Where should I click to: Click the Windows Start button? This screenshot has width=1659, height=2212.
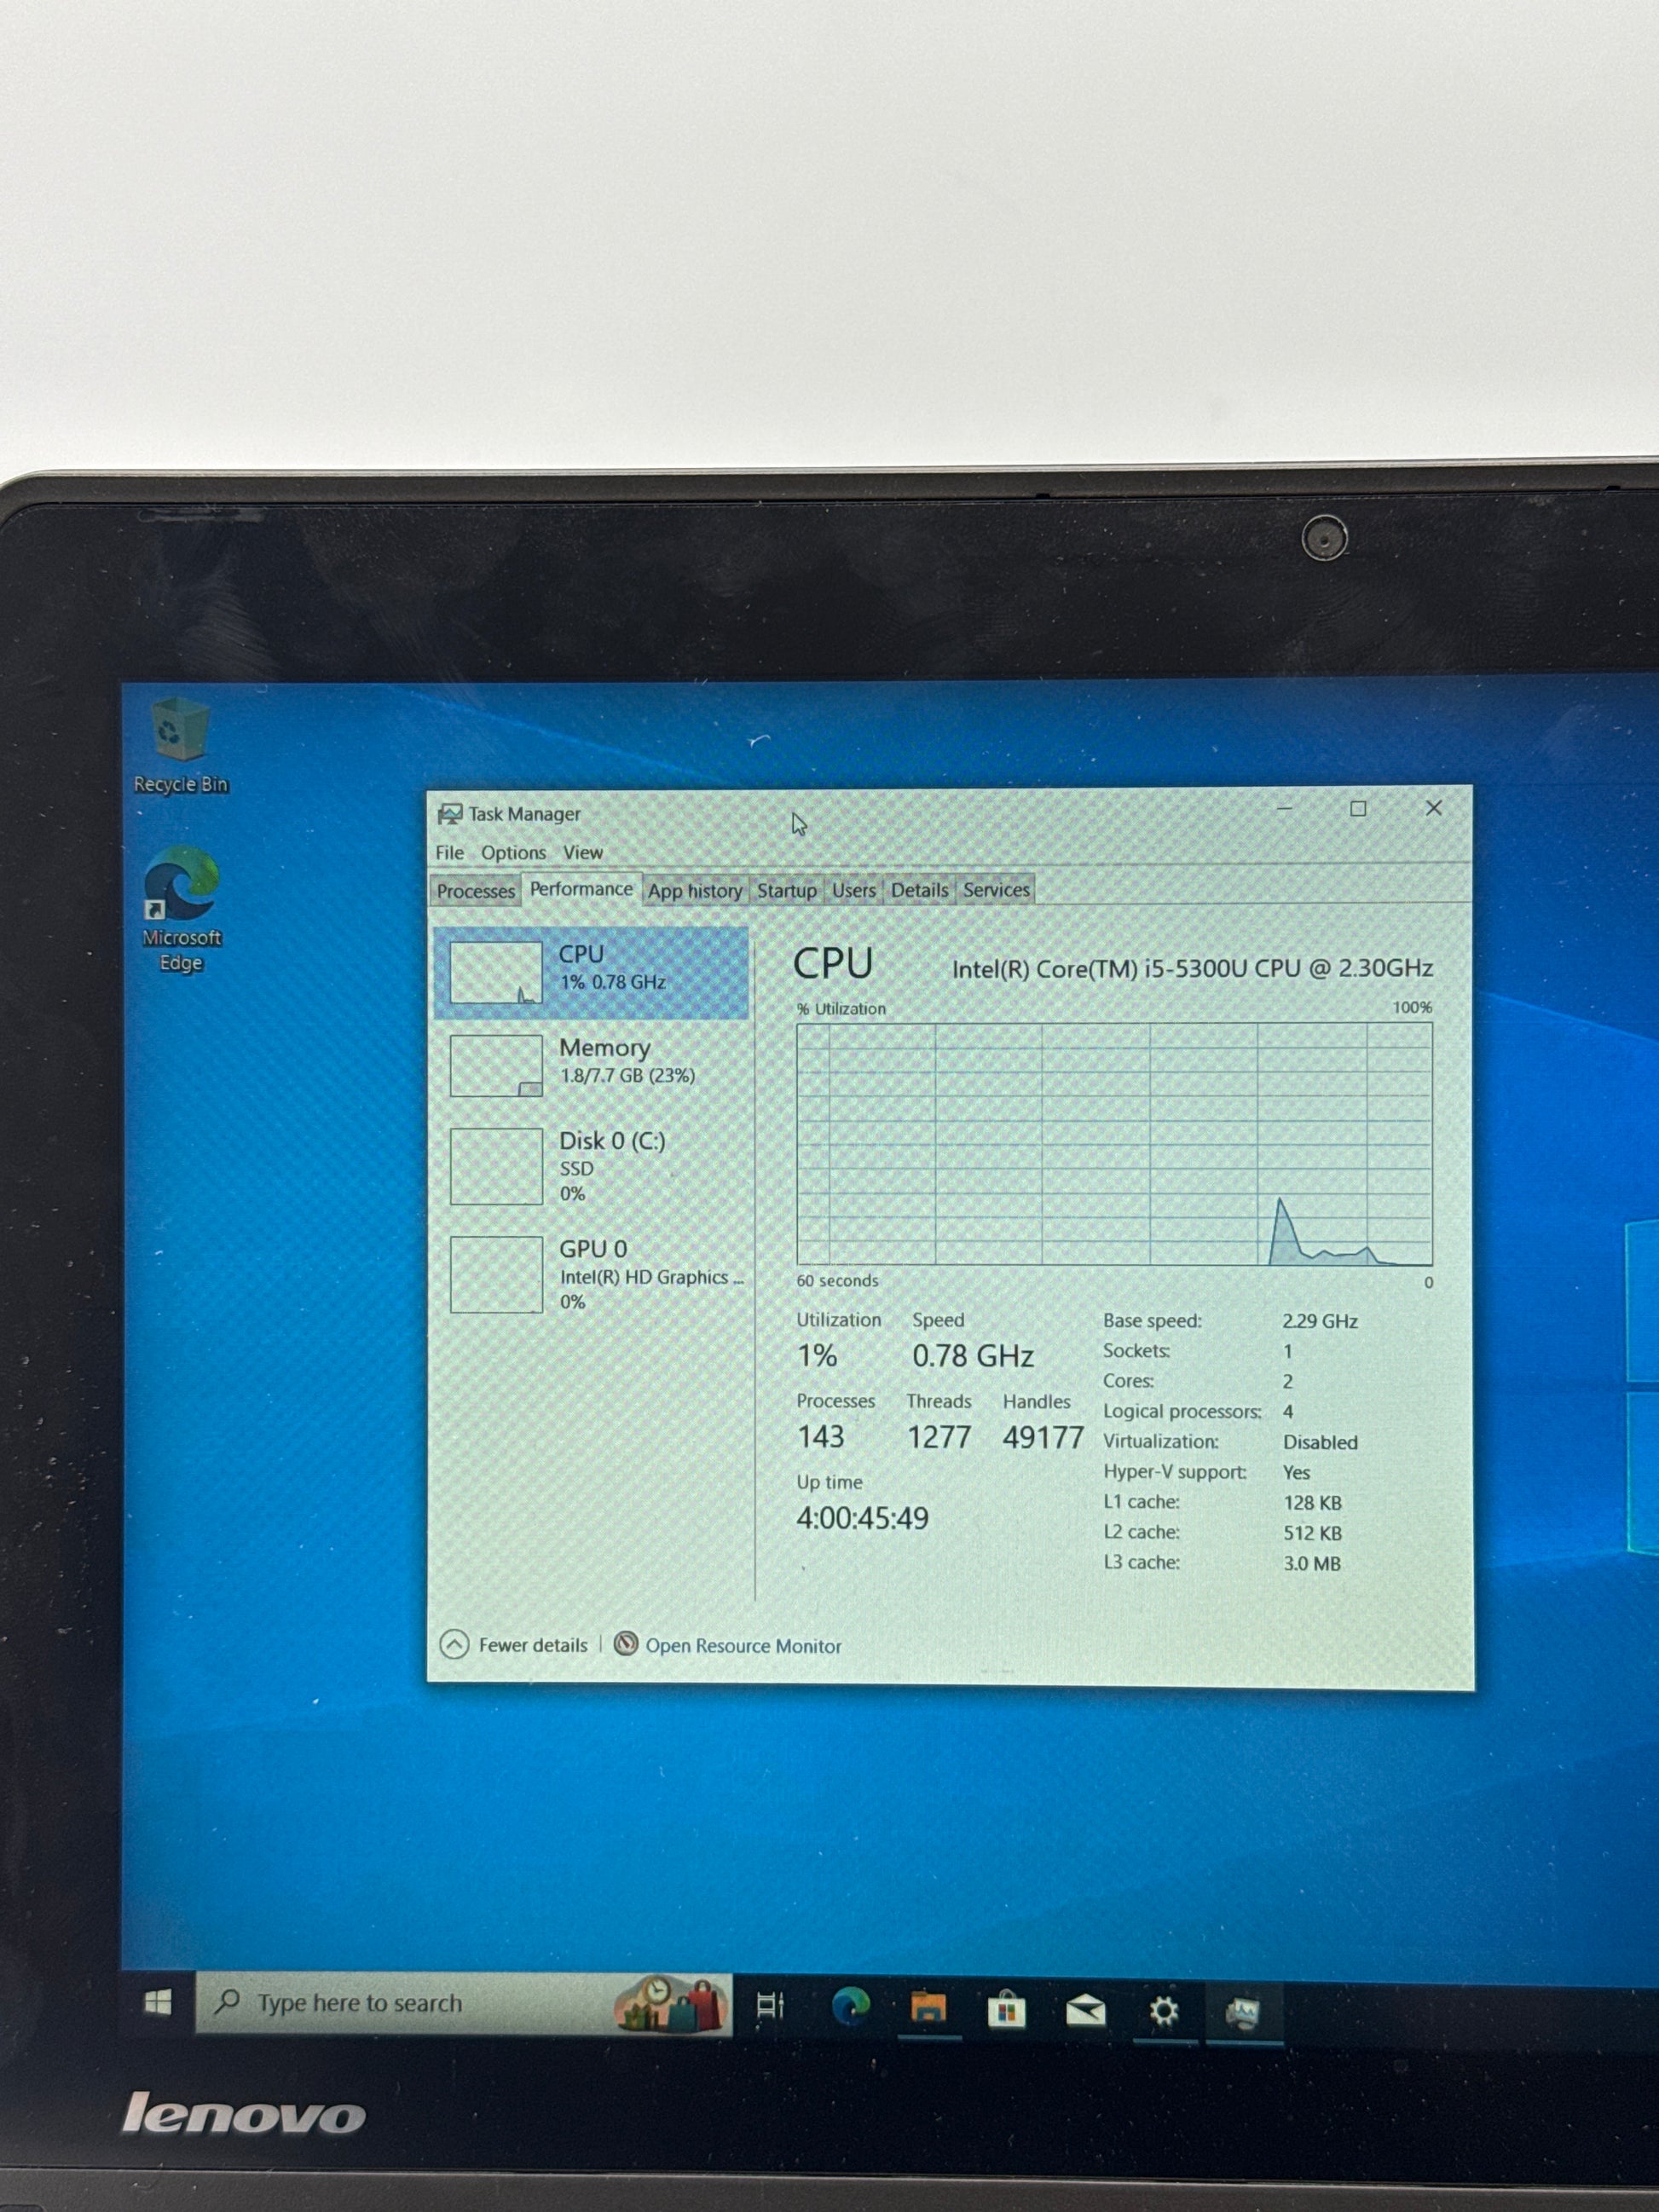pos(158,2002)
